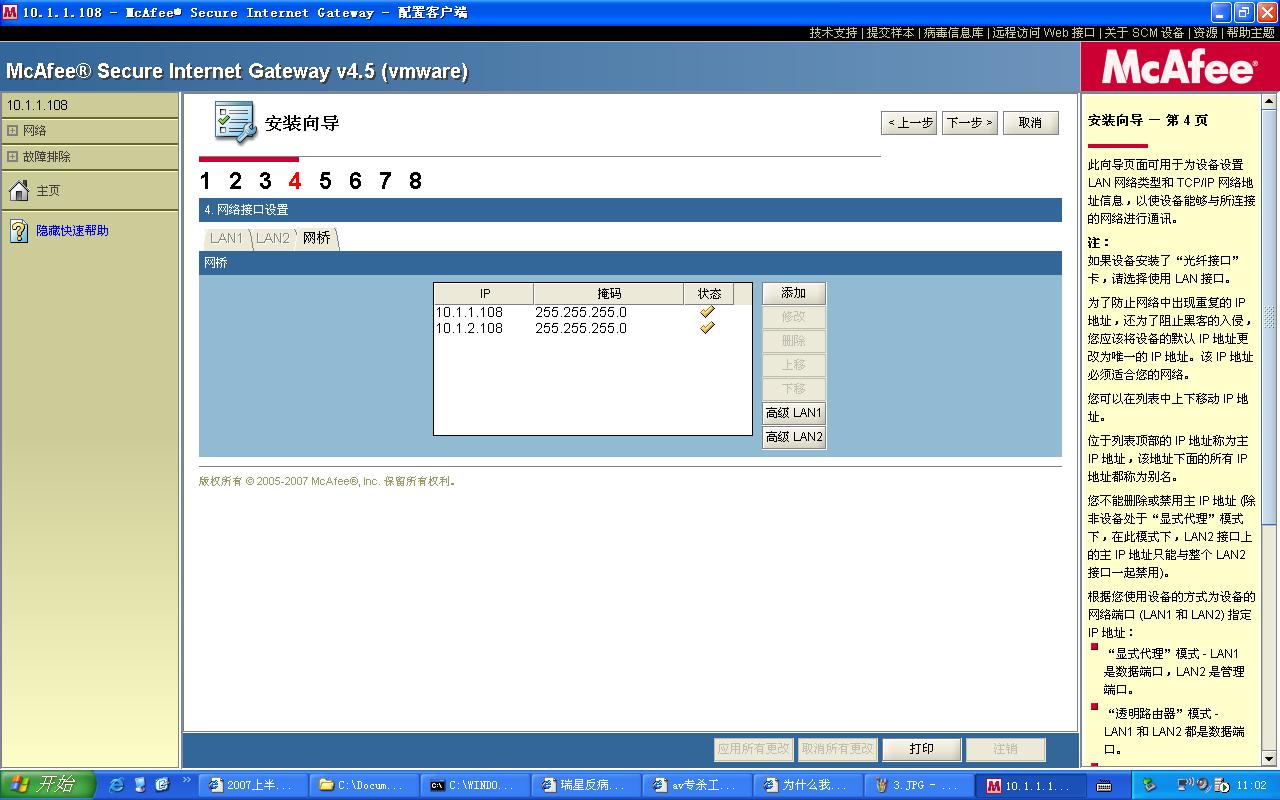The width and height of the screenshot is (1280, 800).
Task: Open 病毒信息库 menu link
Action: click(x=953, y=33)
